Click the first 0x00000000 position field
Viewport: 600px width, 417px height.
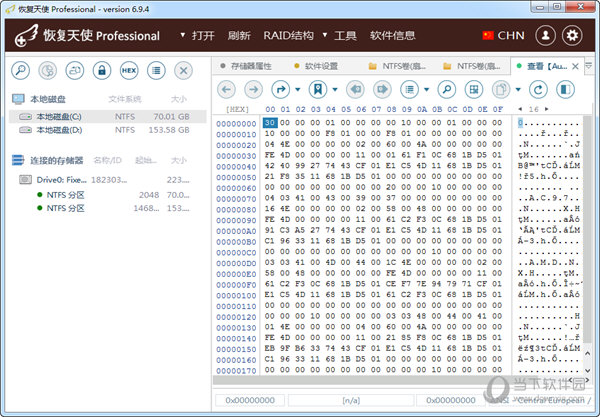pyautogui.click(x=250, y=400)
